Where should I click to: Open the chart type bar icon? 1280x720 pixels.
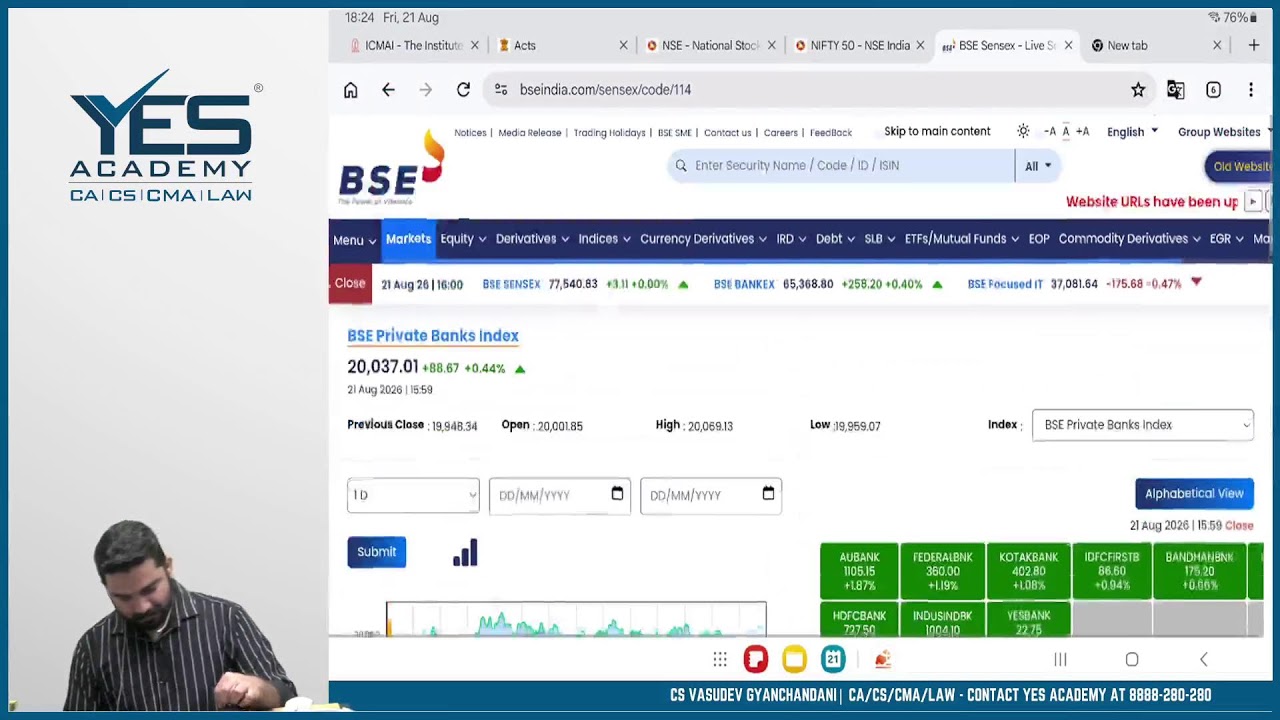tap(465, 553)
